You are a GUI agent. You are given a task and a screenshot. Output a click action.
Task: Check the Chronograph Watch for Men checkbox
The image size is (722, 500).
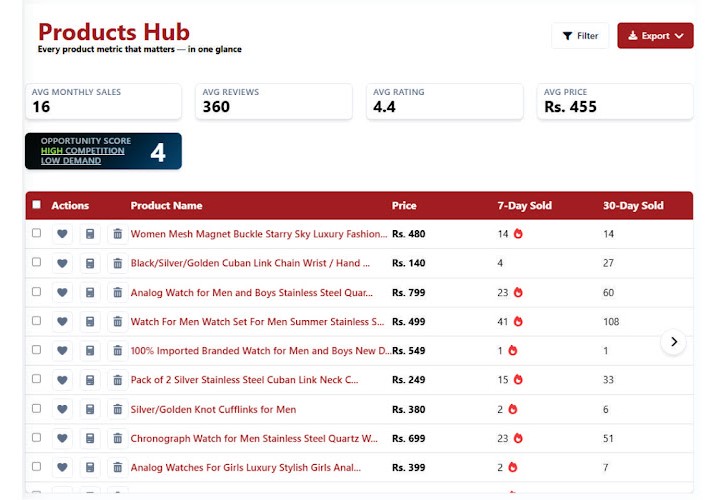click(36, 437)
